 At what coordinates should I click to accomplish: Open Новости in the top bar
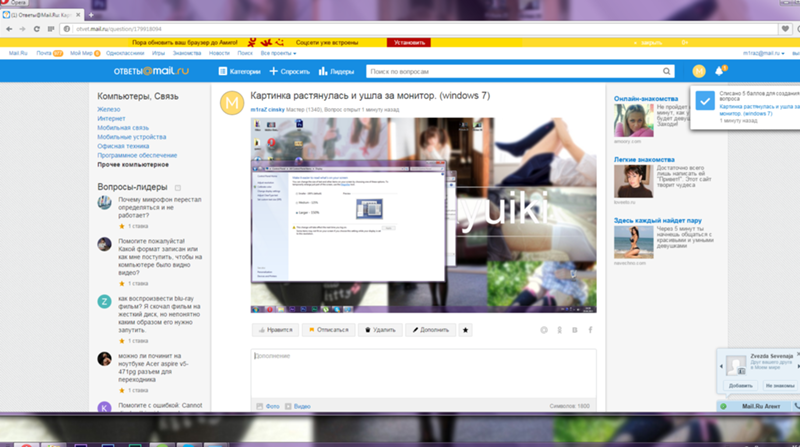pos(219,53)
